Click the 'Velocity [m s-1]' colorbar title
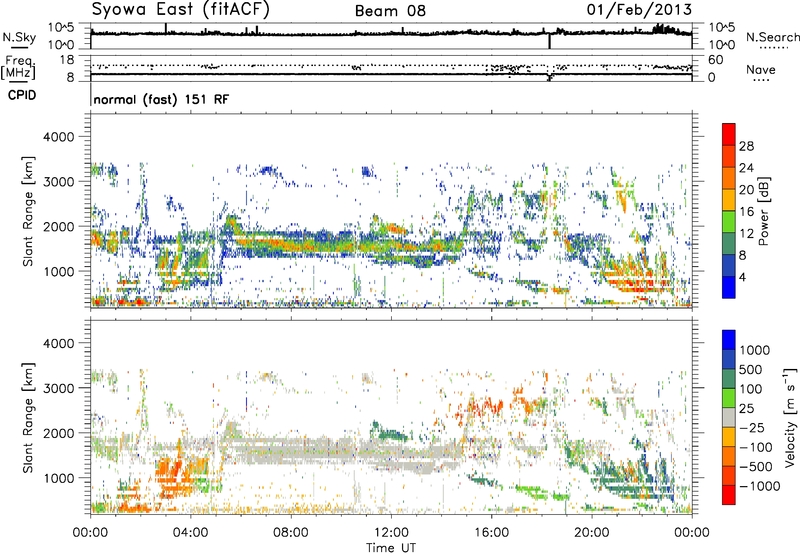The image size is (800, 554). coord(790,417)
